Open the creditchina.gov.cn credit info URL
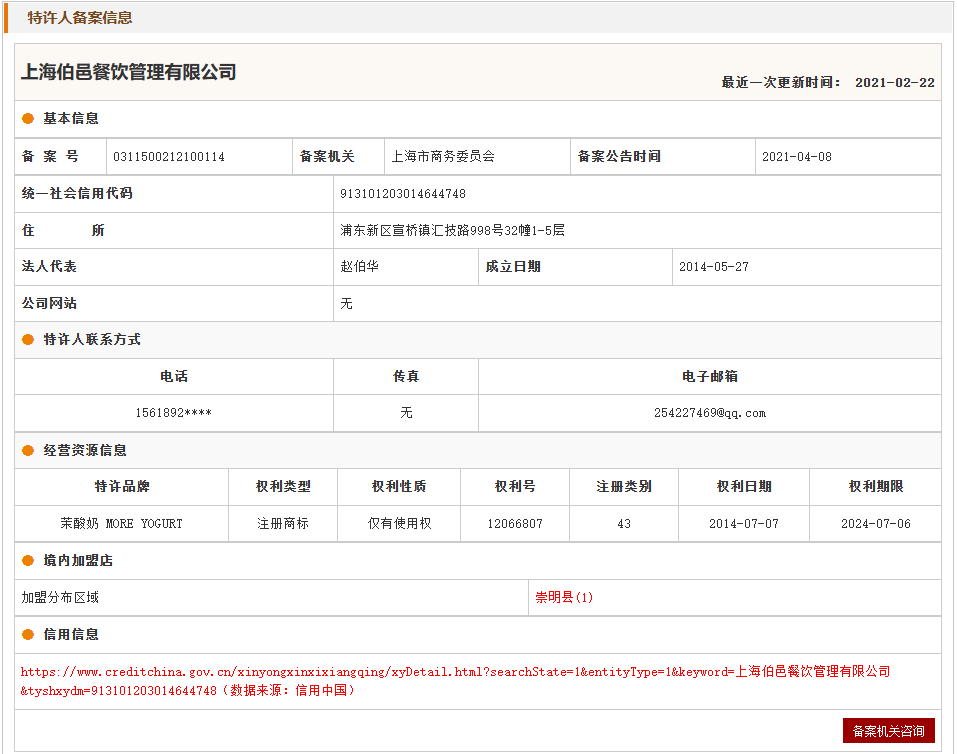The height and width of the screenshot is (754, 957). 455,672
